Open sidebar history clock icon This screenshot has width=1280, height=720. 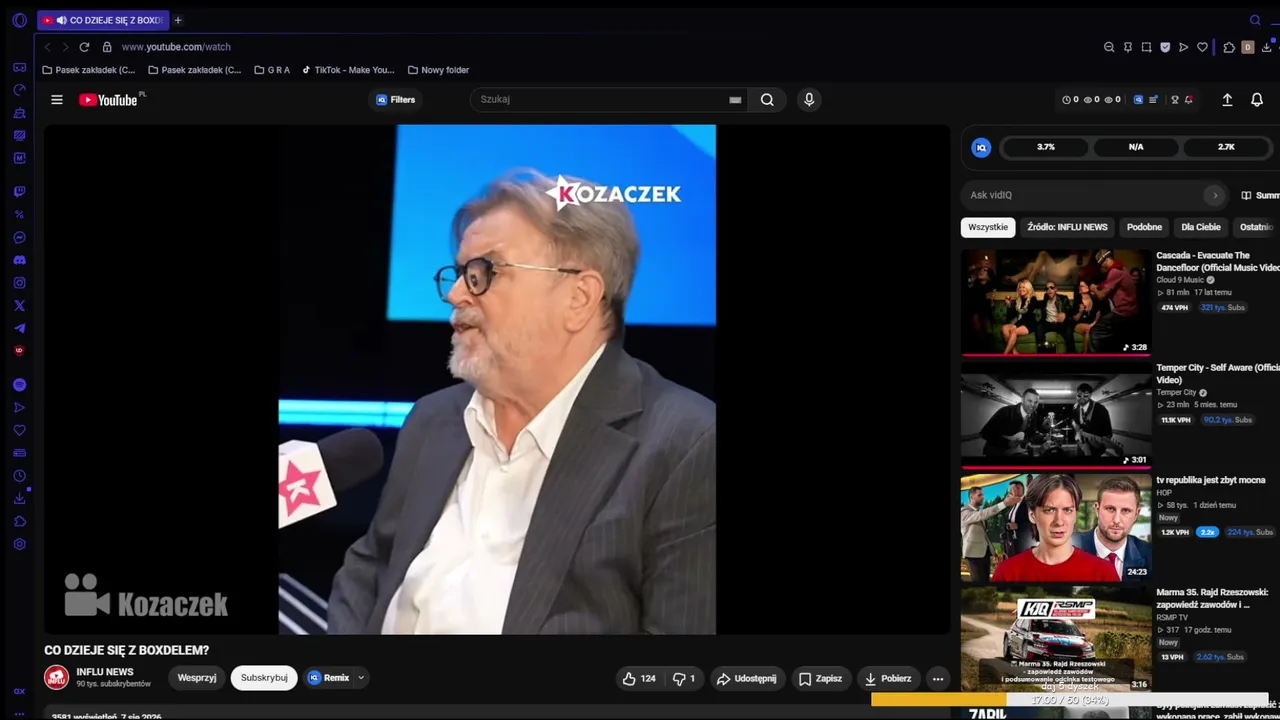point(19,476)
